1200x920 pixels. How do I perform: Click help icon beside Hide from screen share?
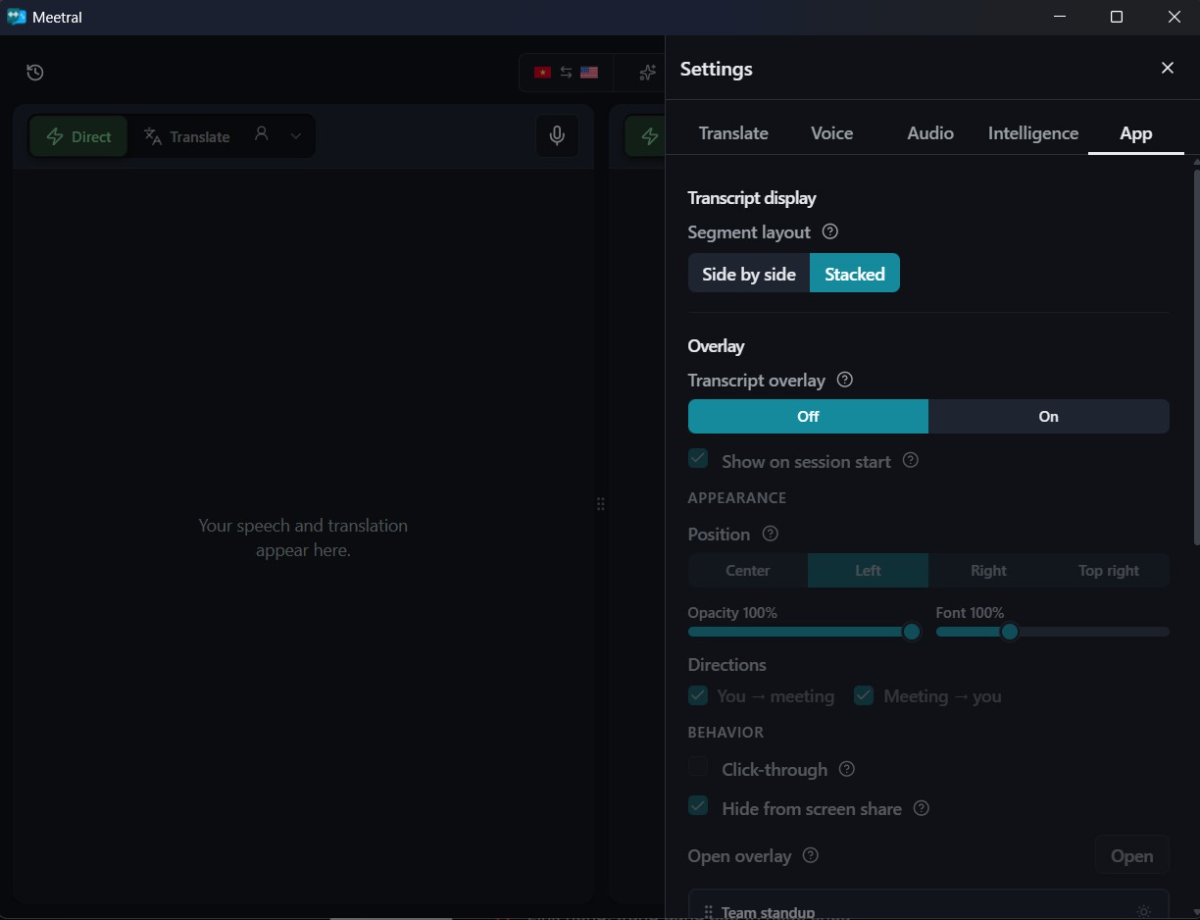point(922,808)
